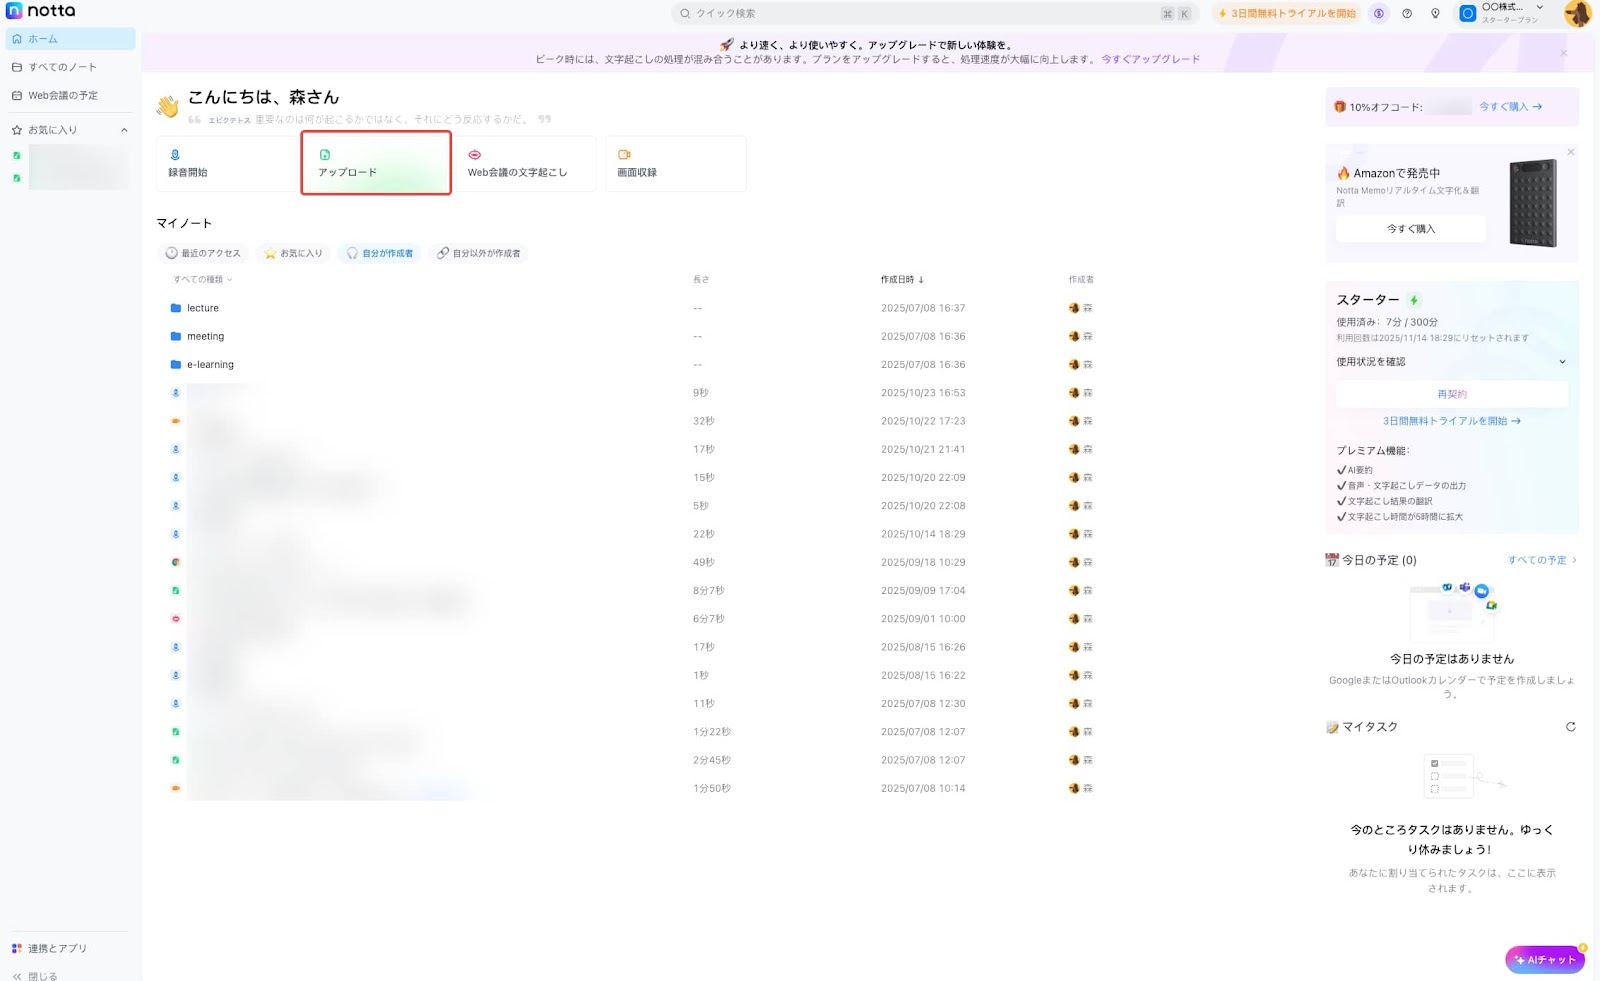Click the 録音開始 microphone card

click(x=226, y=164)
